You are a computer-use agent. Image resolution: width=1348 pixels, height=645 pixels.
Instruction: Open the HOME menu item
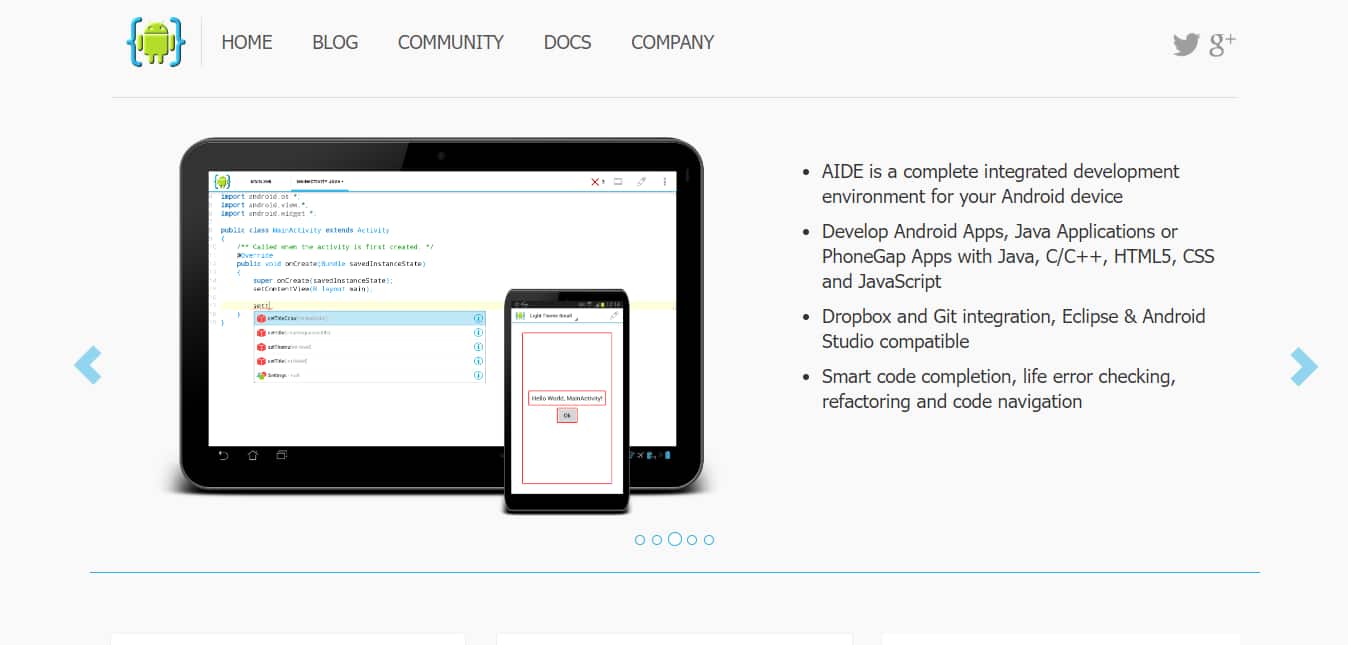[247, 43]
